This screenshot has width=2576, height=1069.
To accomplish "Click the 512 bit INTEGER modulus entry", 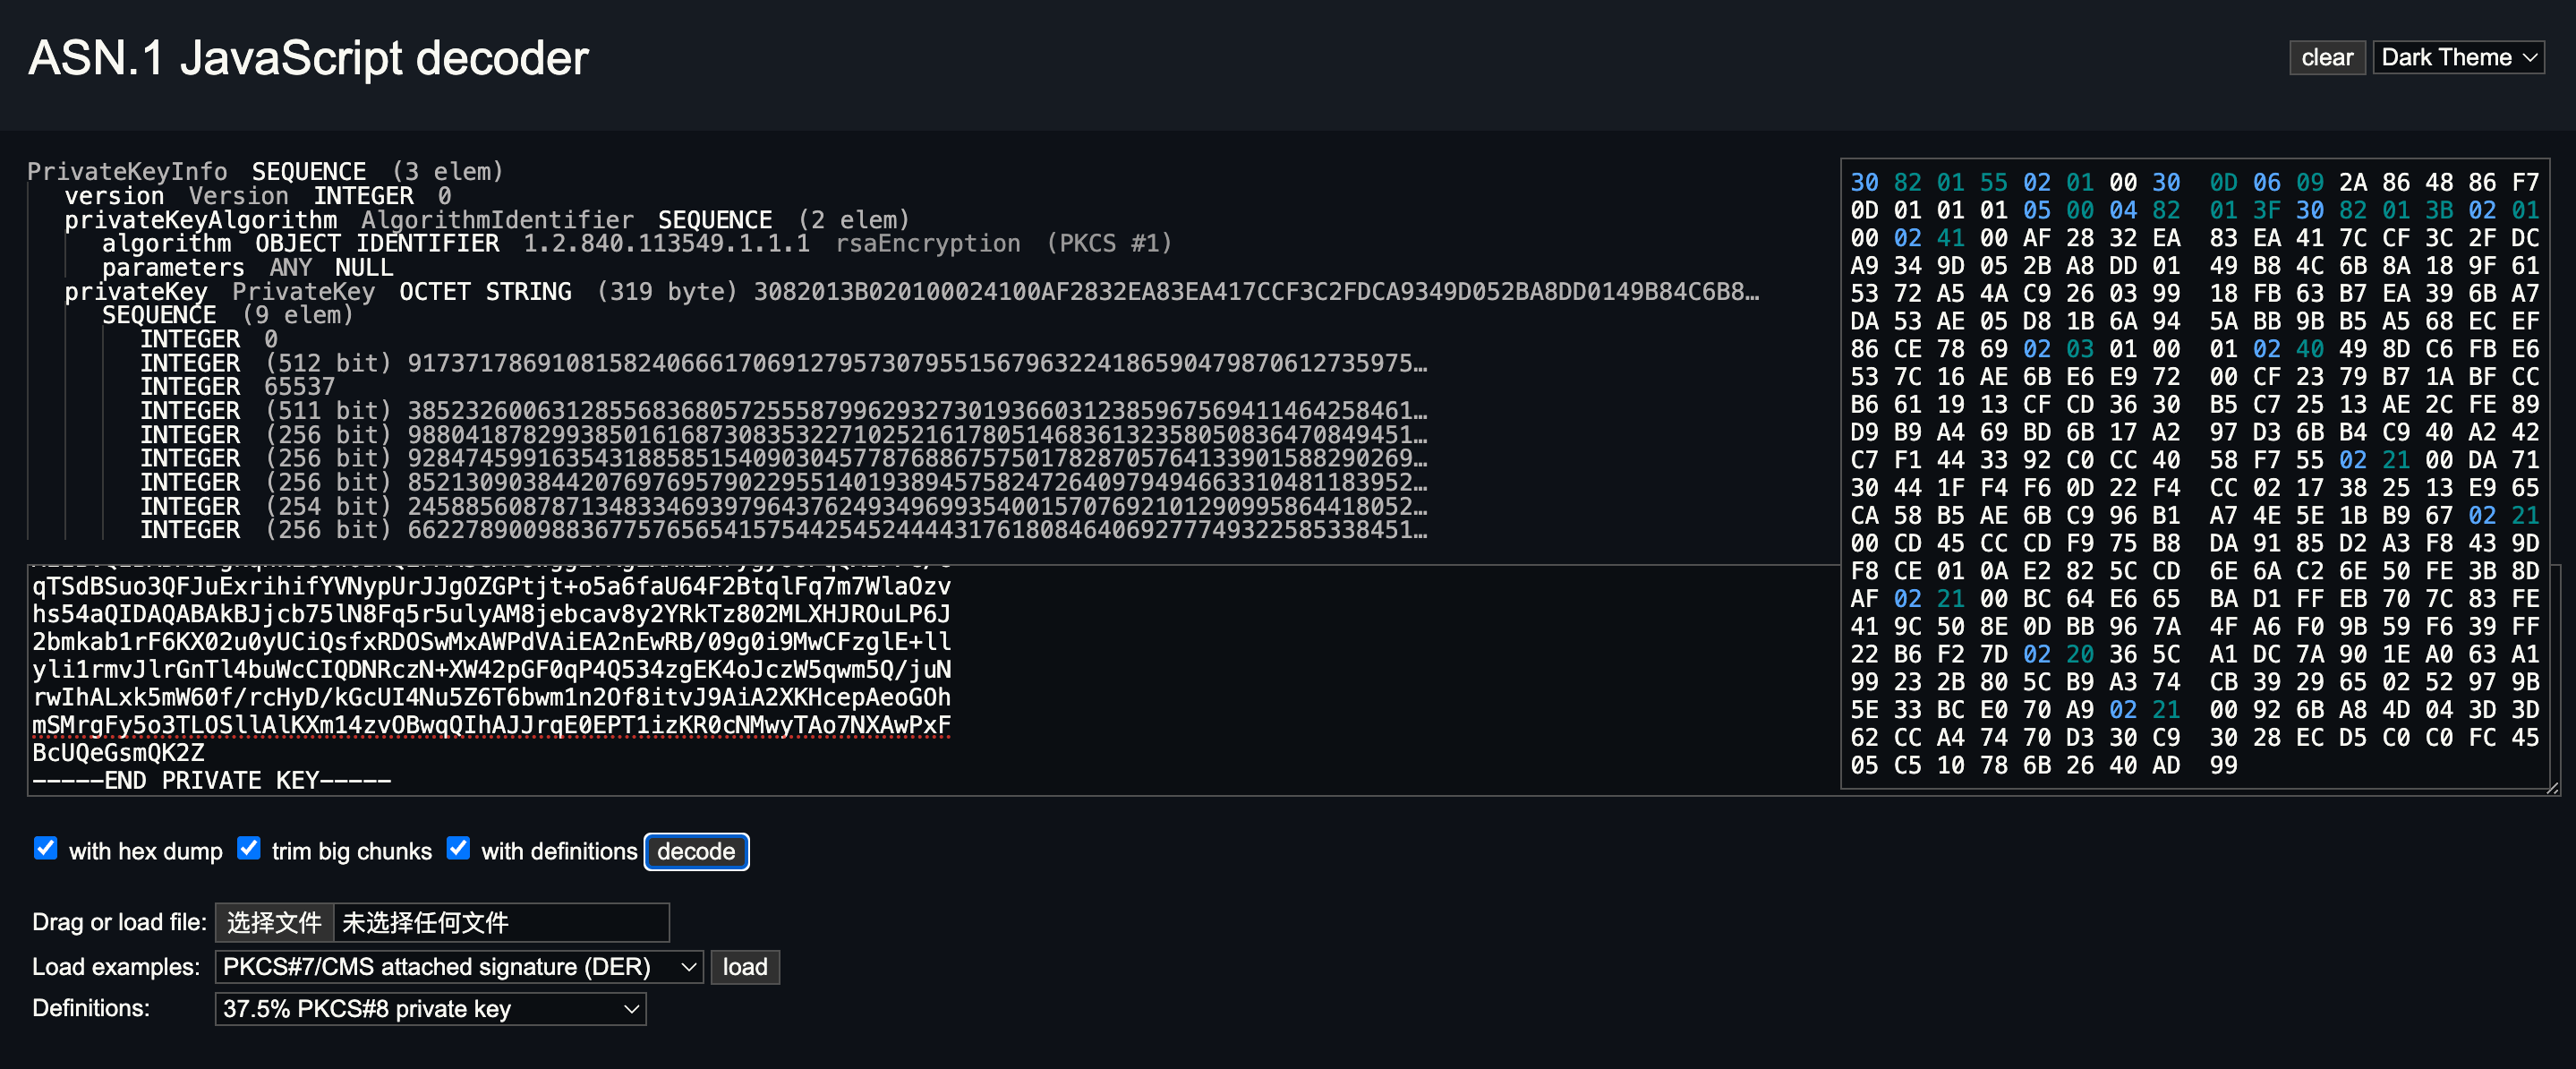I will (783, 362).
